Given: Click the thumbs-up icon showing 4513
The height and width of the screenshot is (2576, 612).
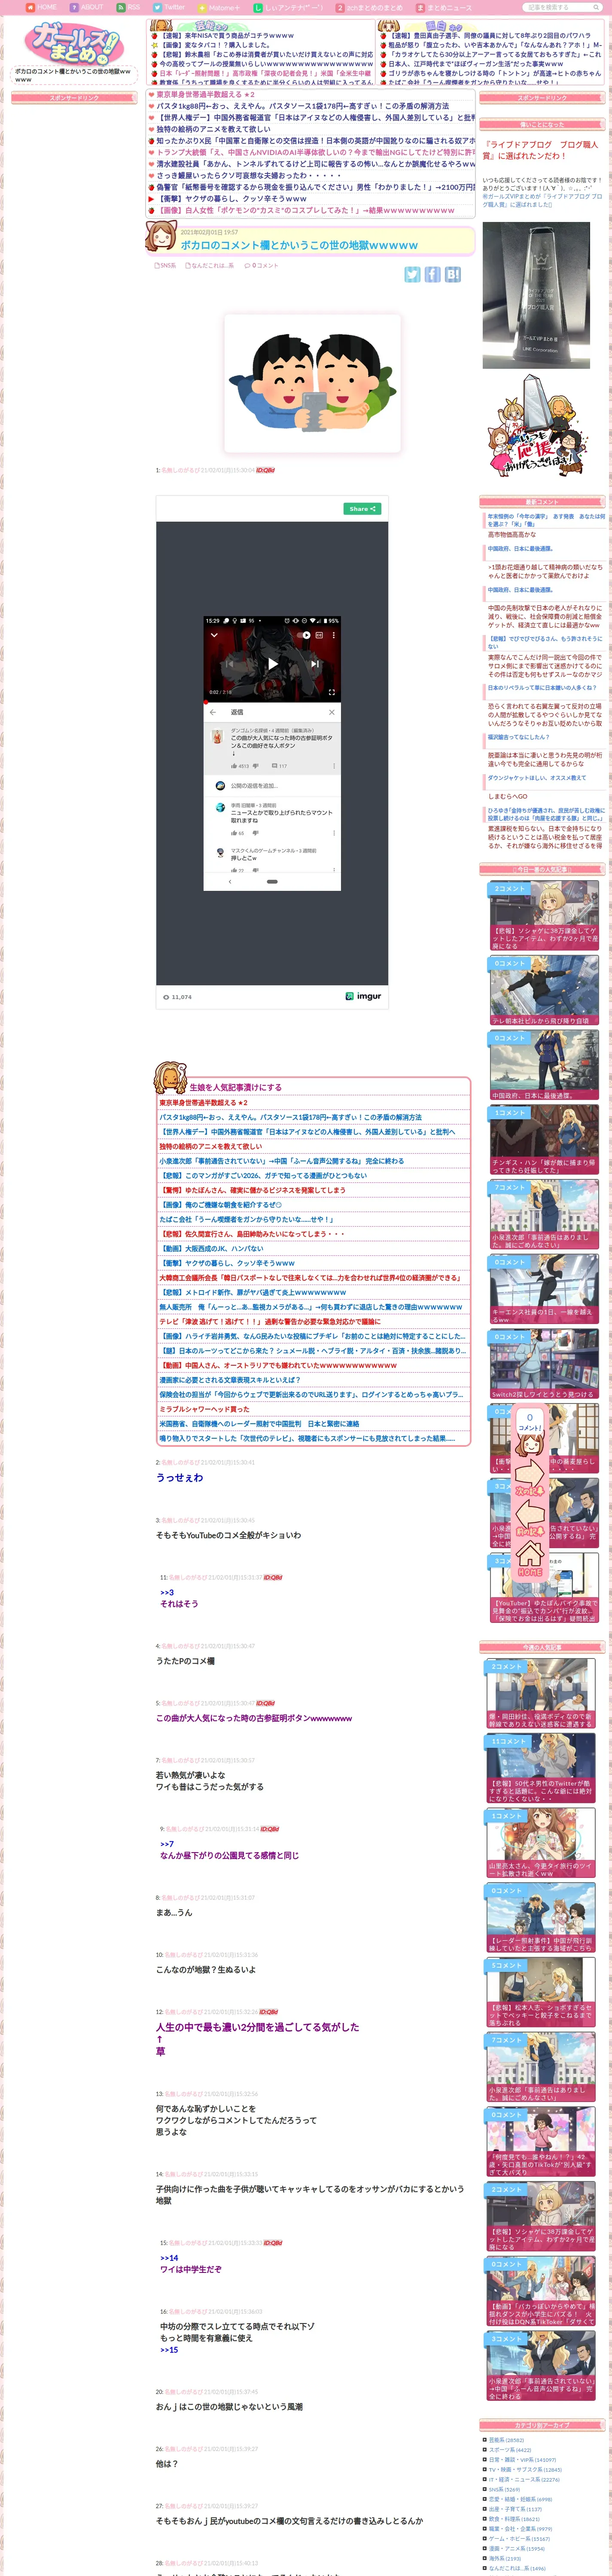Looking at the screenshot, I should (x=235, y=766).
